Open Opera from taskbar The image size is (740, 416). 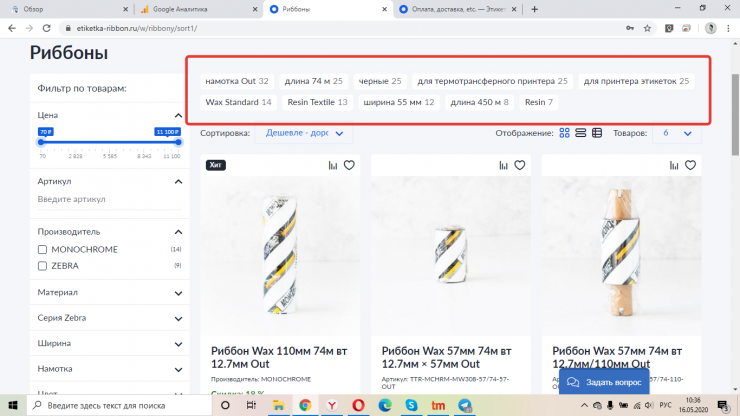pos(358,405)
